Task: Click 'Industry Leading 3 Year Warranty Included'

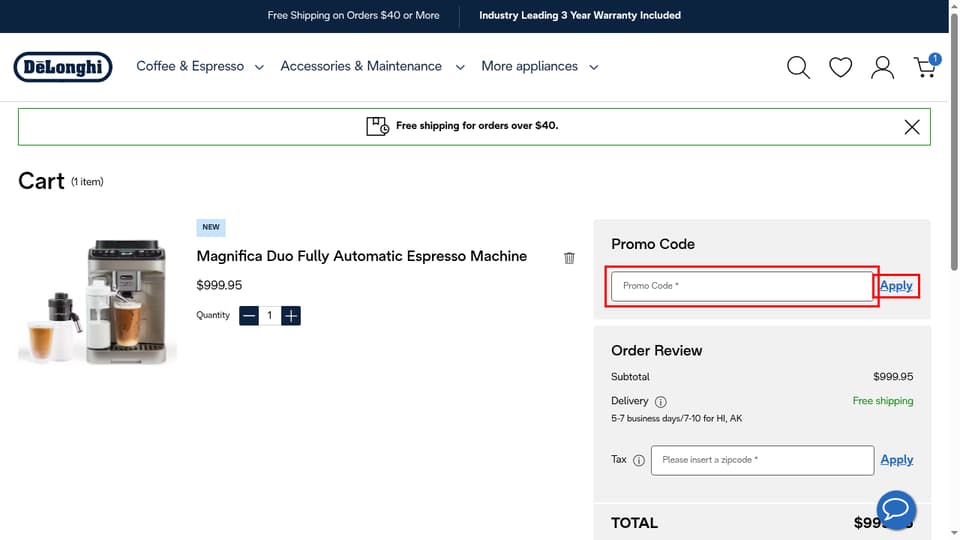Action: 580,15
